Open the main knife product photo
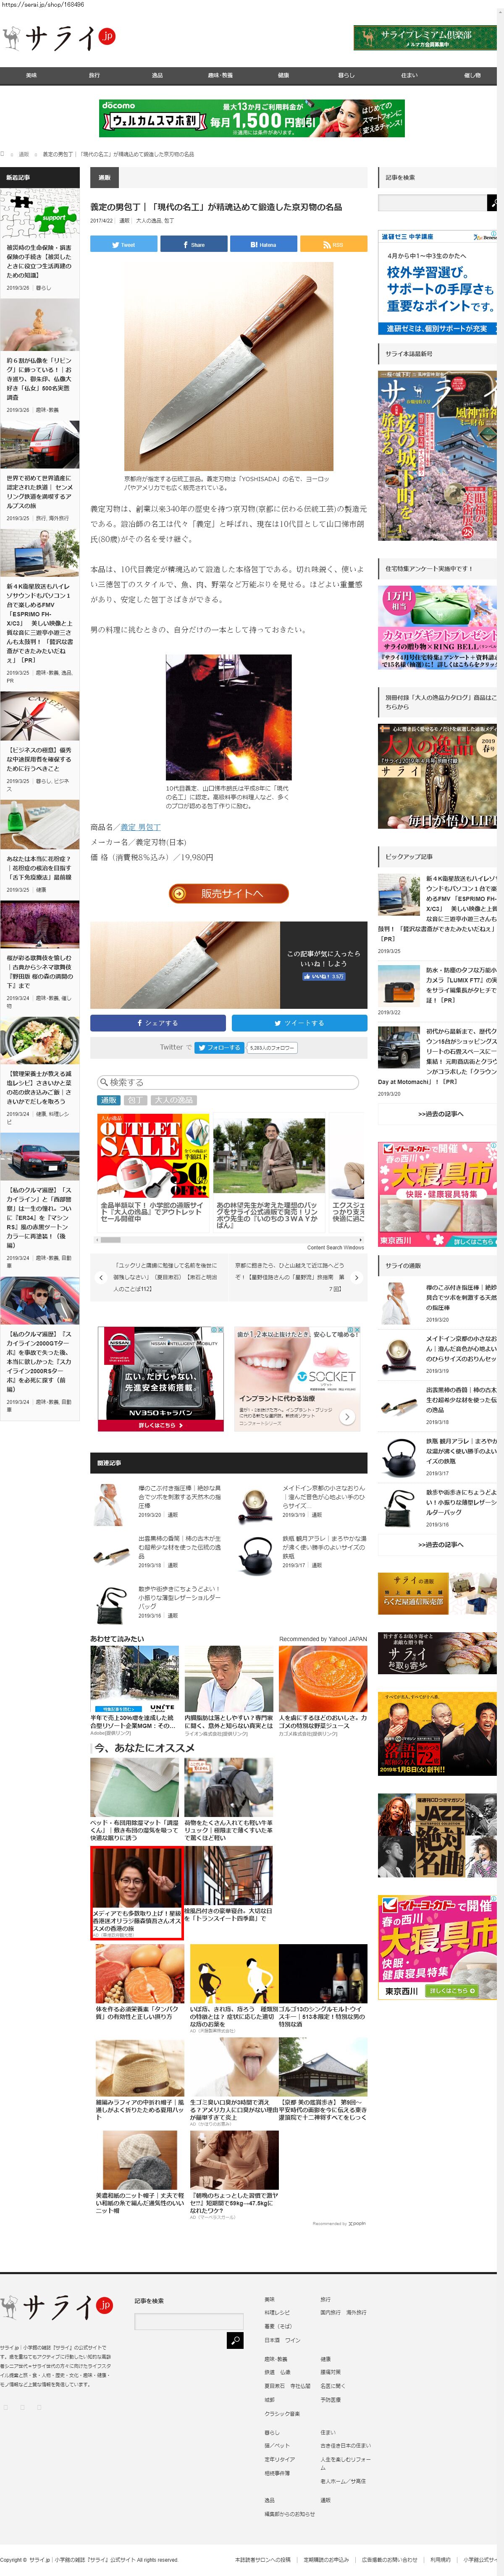This screenshot has height=2576, width=504. [x=229, y=366]
